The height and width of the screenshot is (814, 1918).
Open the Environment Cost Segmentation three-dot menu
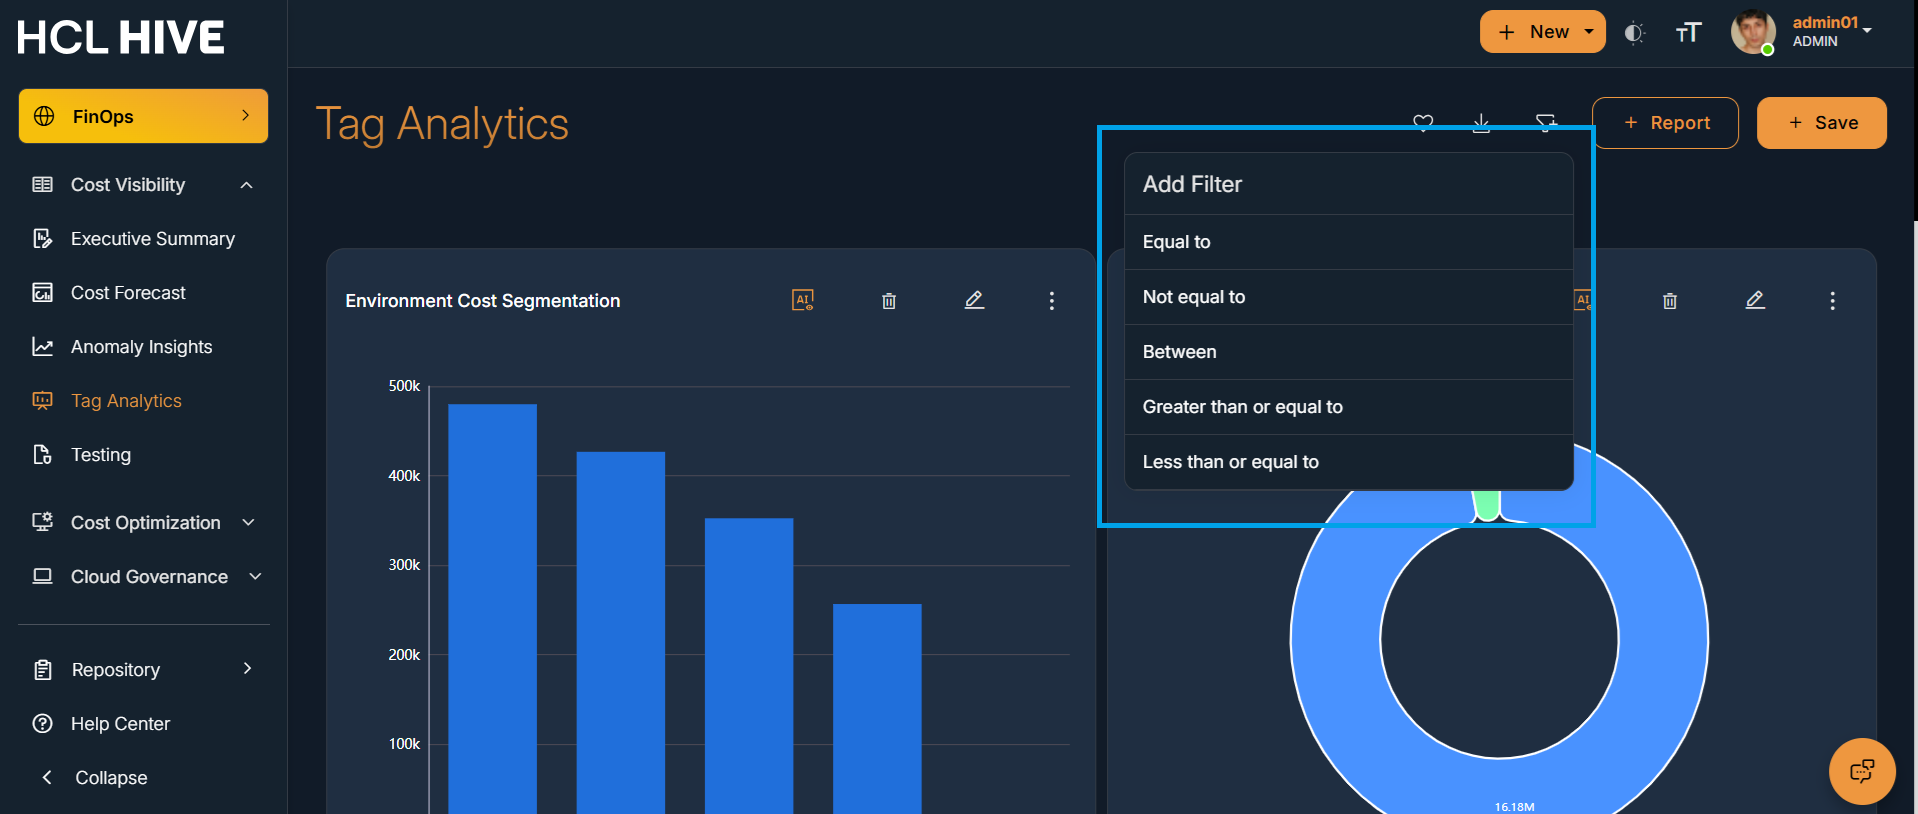click(1052, 301)
